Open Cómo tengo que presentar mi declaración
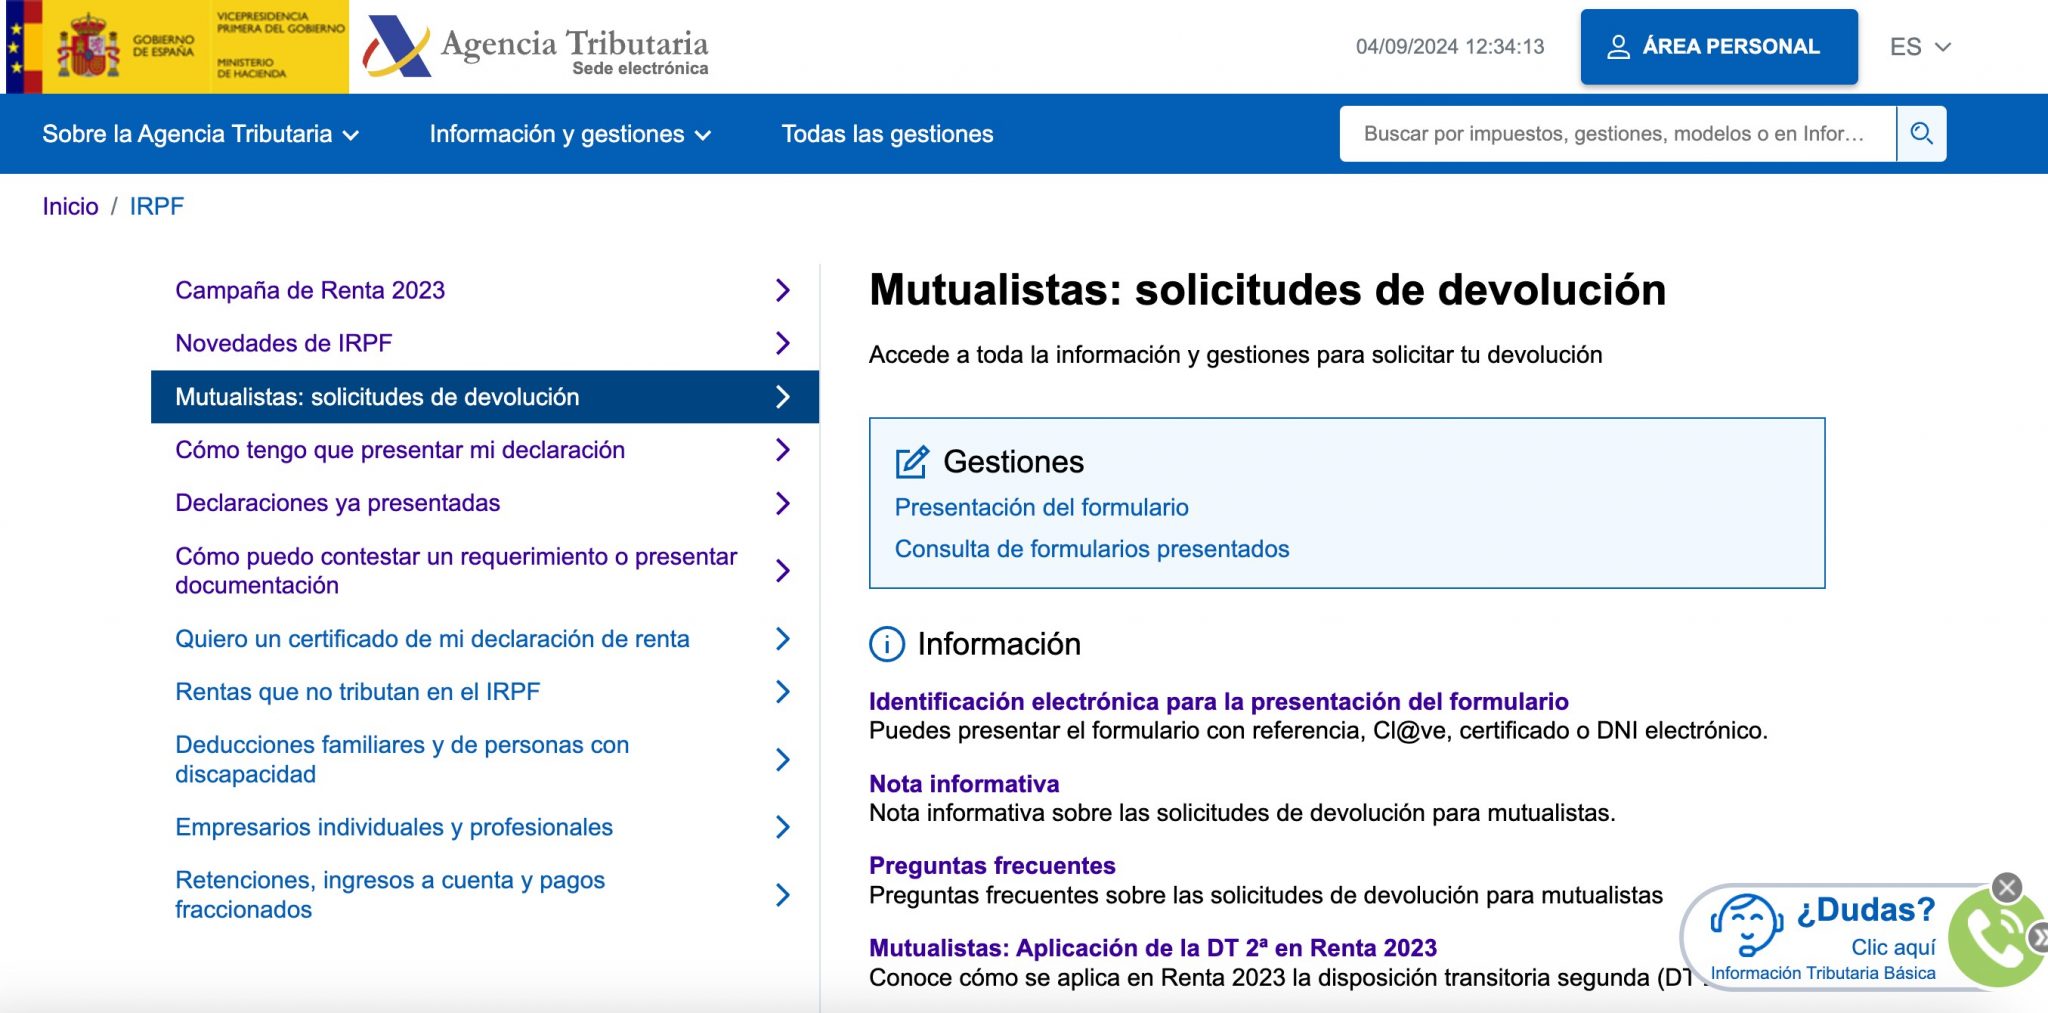 click(x=400, y=450)
